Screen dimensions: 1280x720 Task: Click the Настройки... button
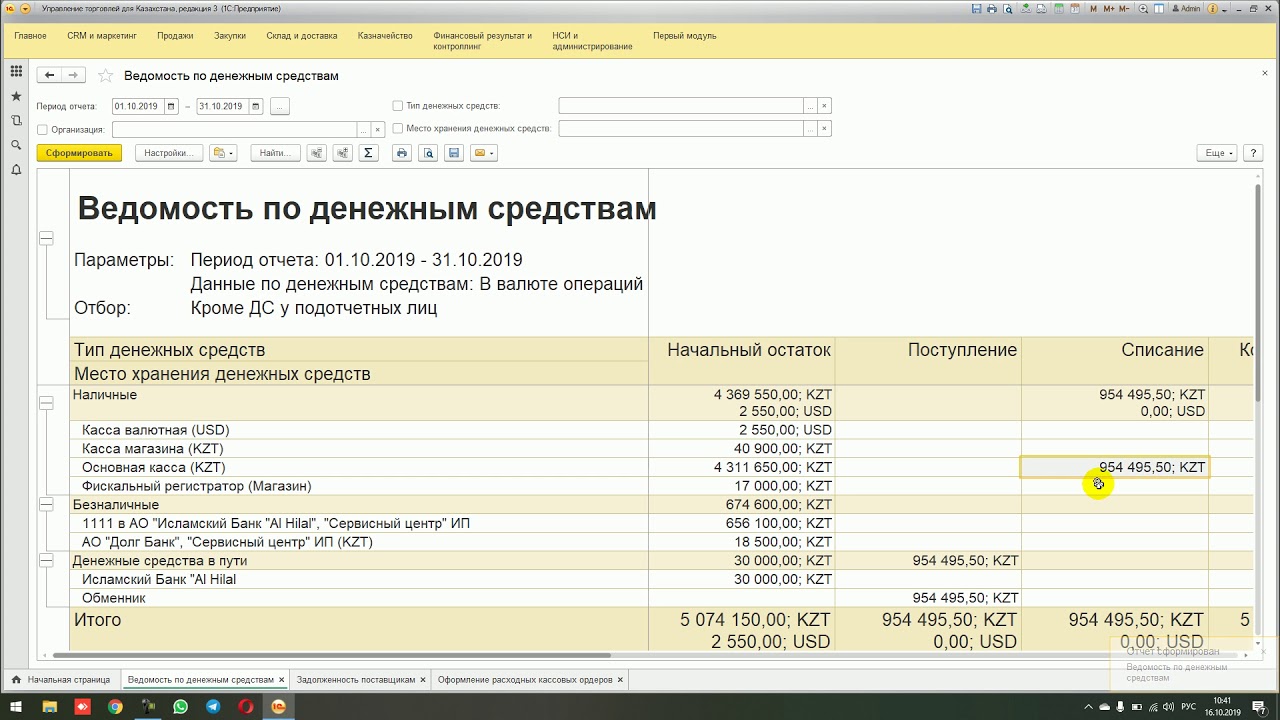click(x=168, y=153)
